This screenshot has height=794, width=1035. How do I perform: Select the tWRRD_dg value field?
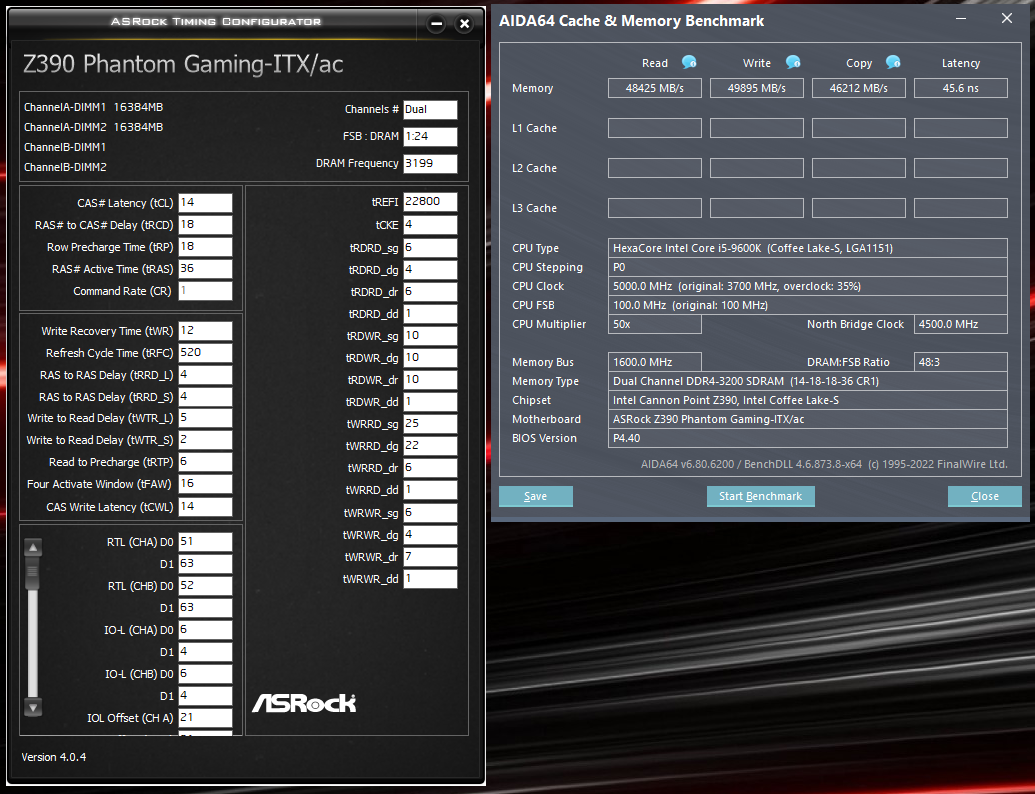[430, 446]
